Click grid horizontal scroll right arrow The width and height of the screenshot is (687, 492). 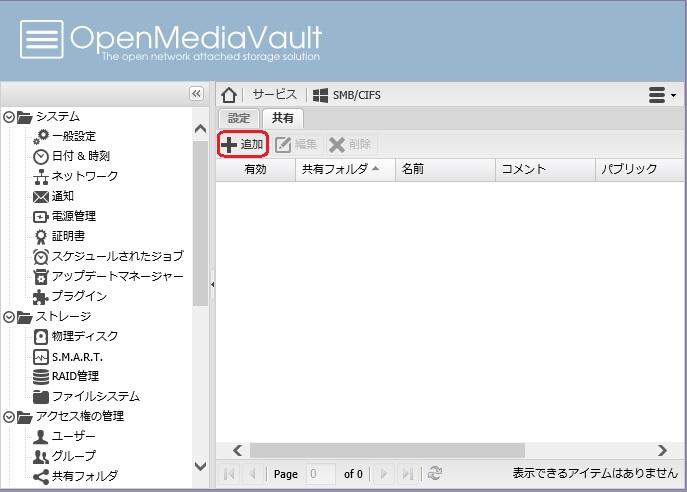pos(662,450)
